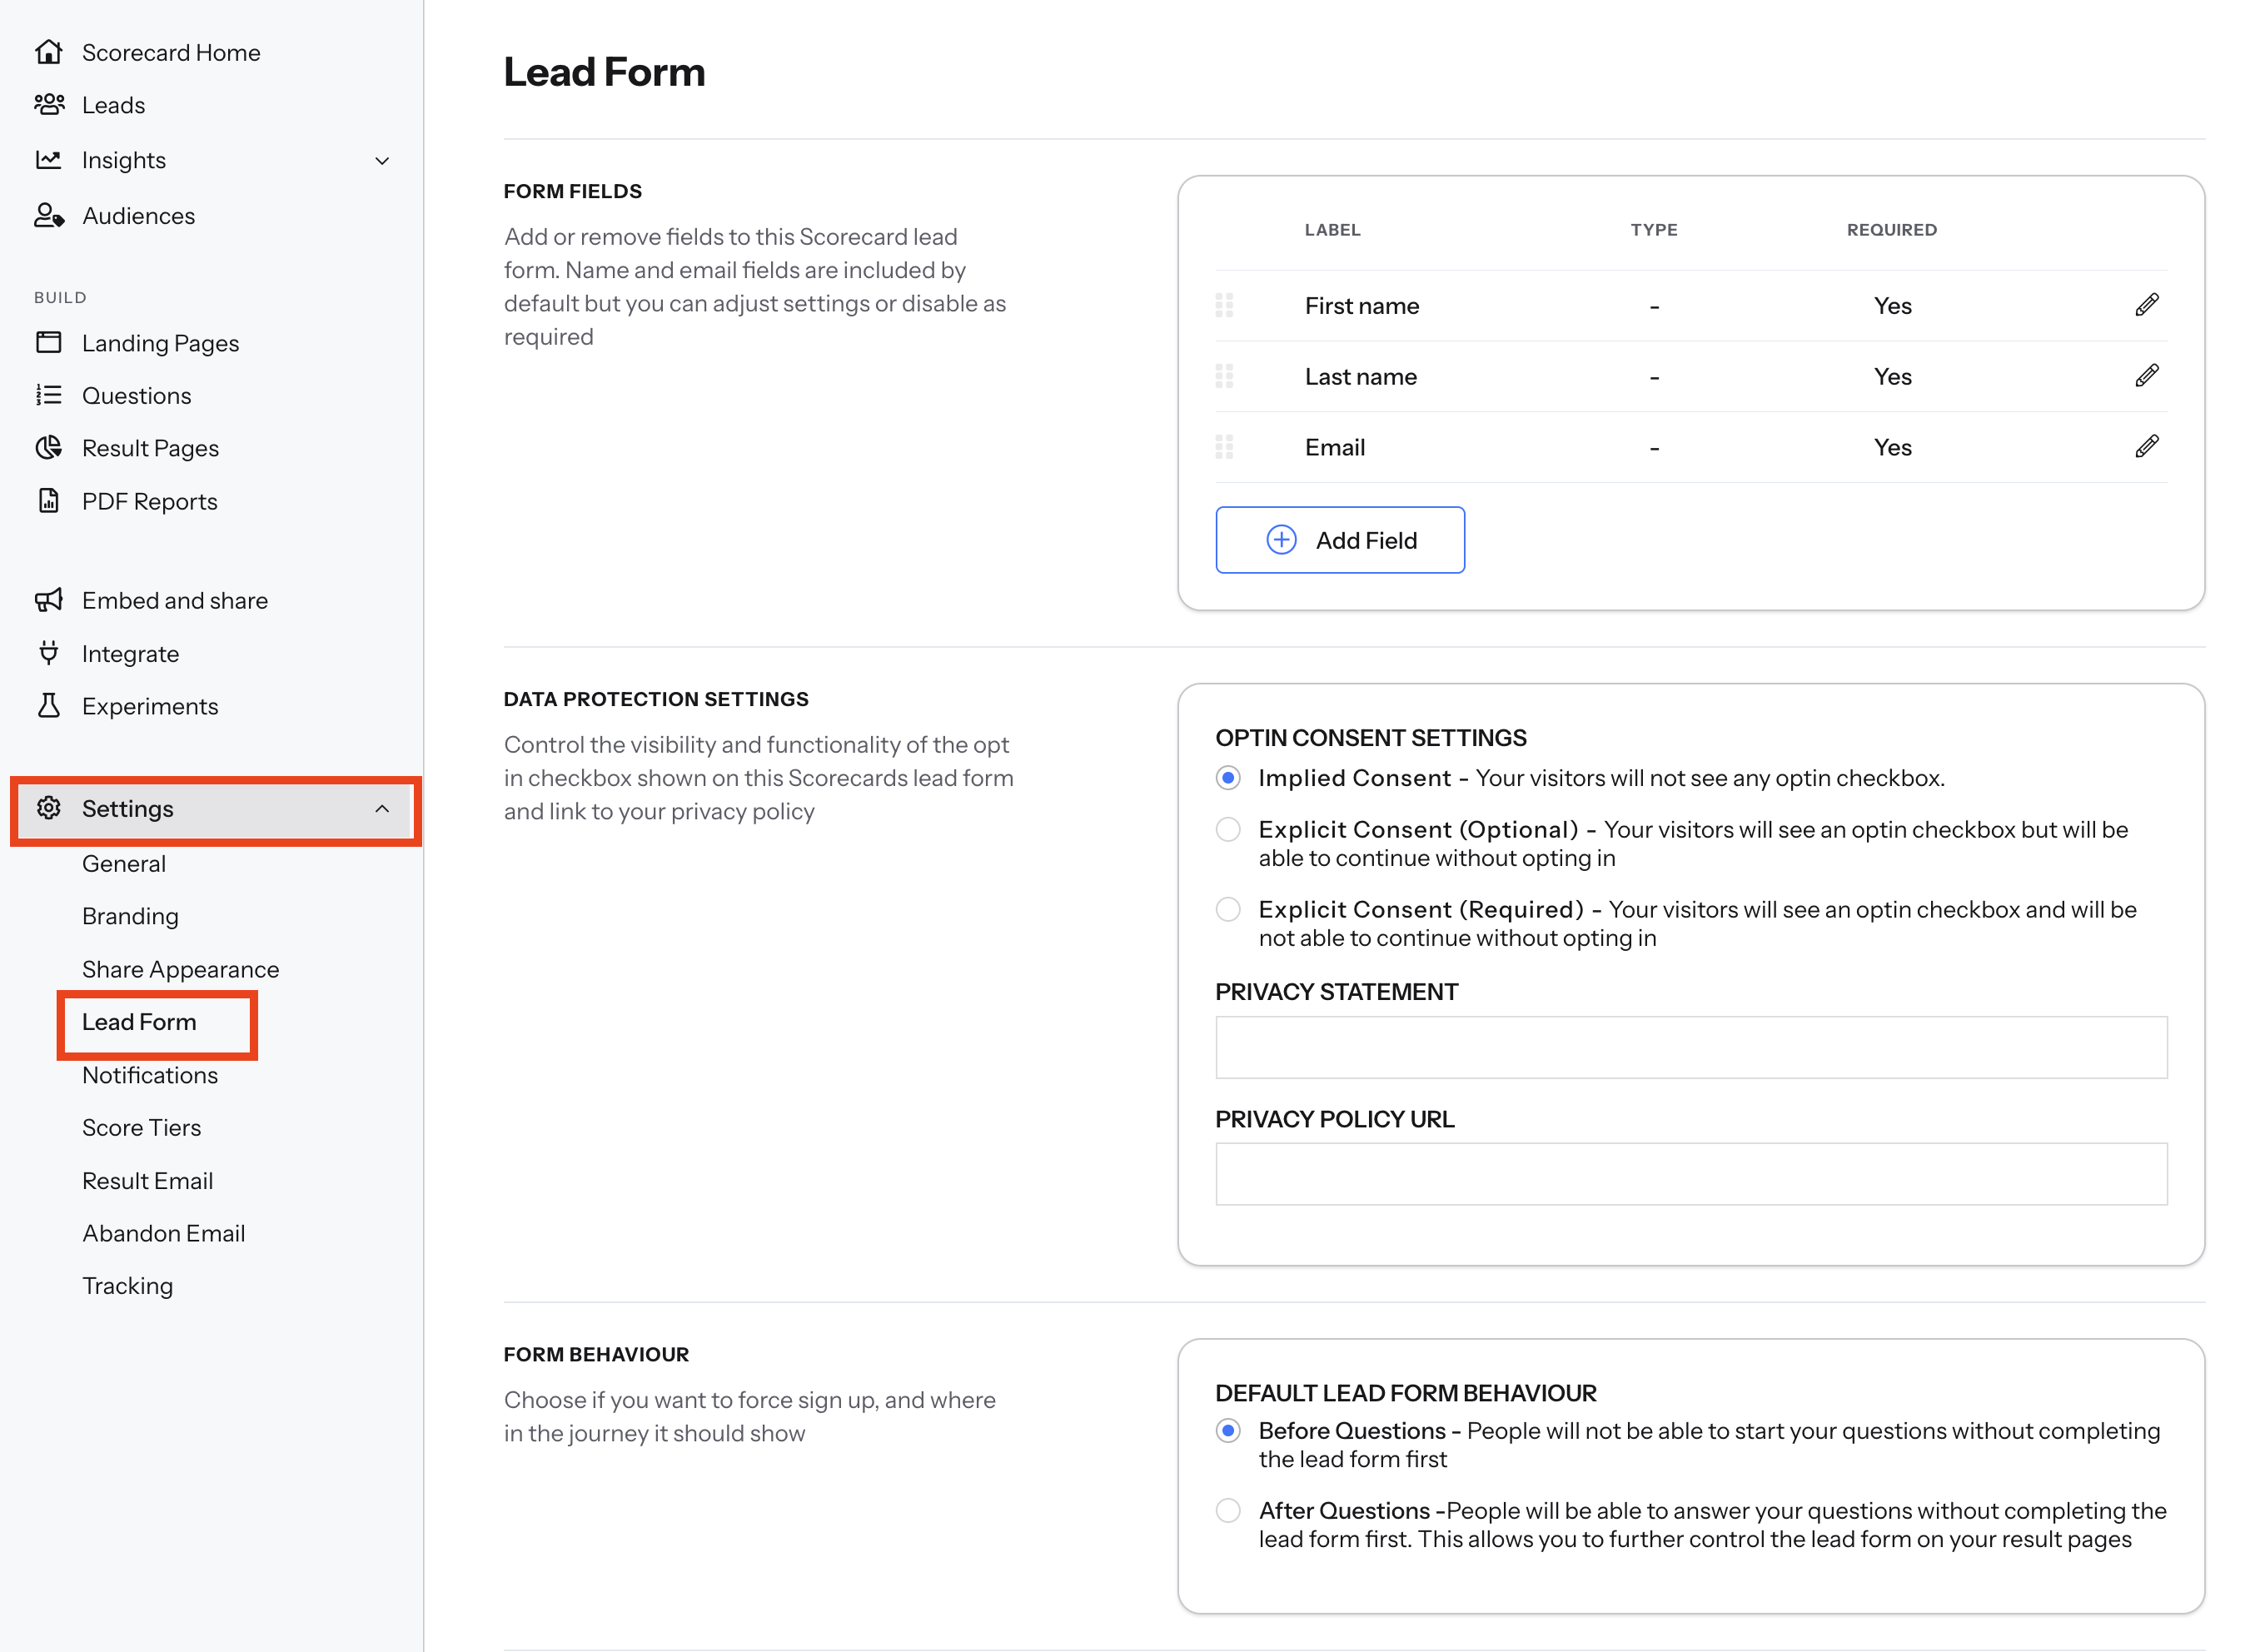2255x1652 pixels.
Task: Open Audiences page
Action: click(138, 216)
